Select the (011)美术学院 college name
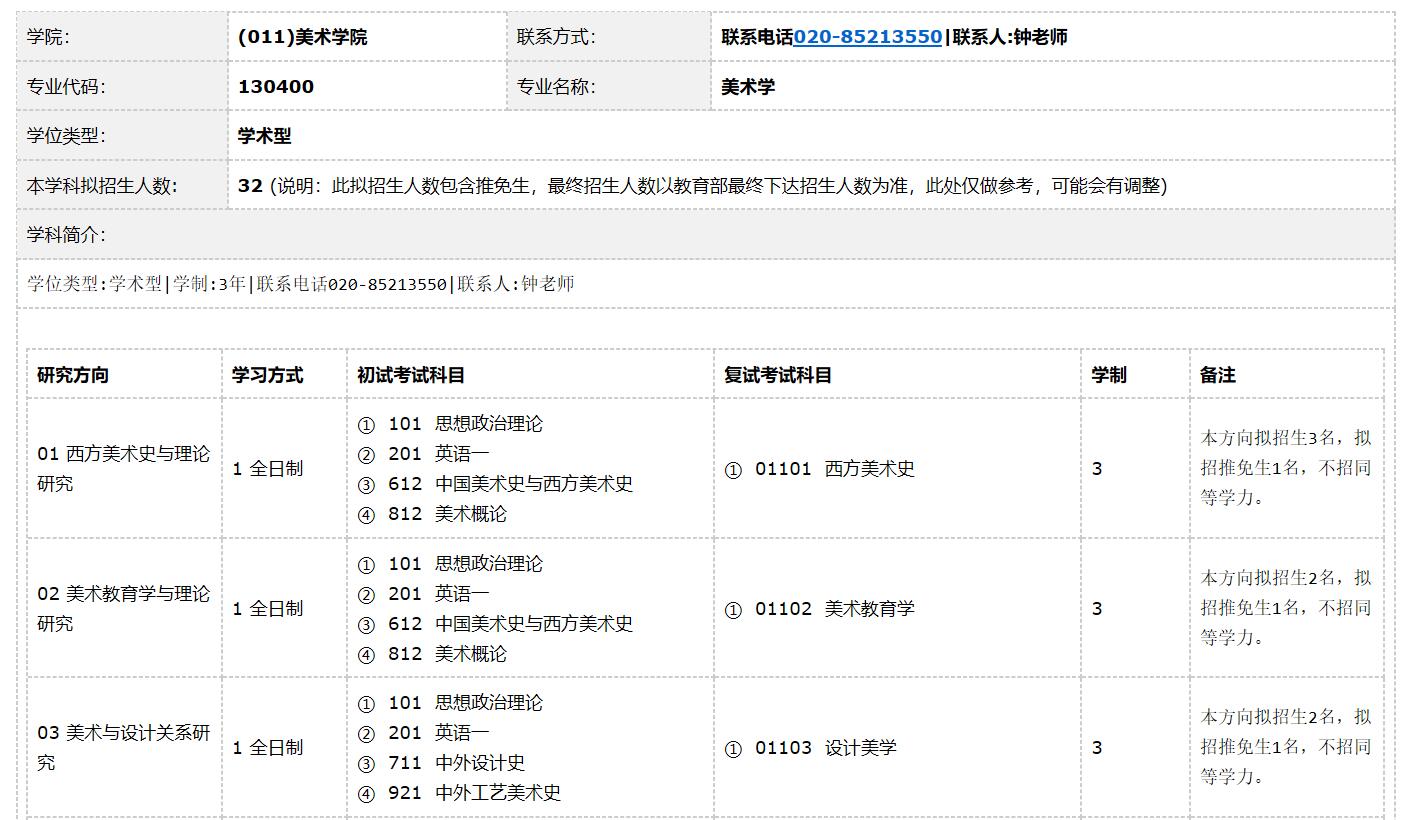Viewport: 1415px width, 820px height. point(302,37)
